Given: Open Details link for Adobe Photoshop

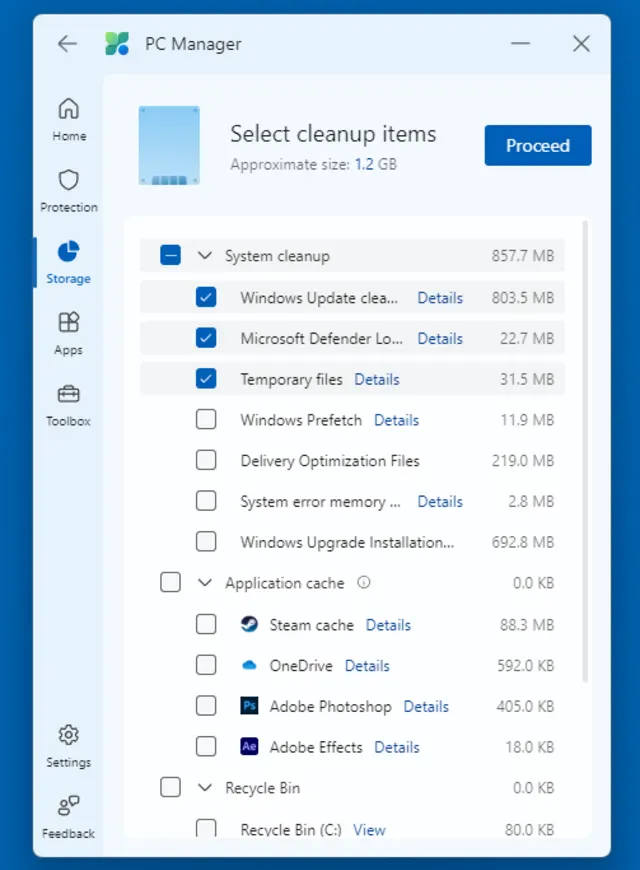Looking at the screenshot, I should 426,707.
